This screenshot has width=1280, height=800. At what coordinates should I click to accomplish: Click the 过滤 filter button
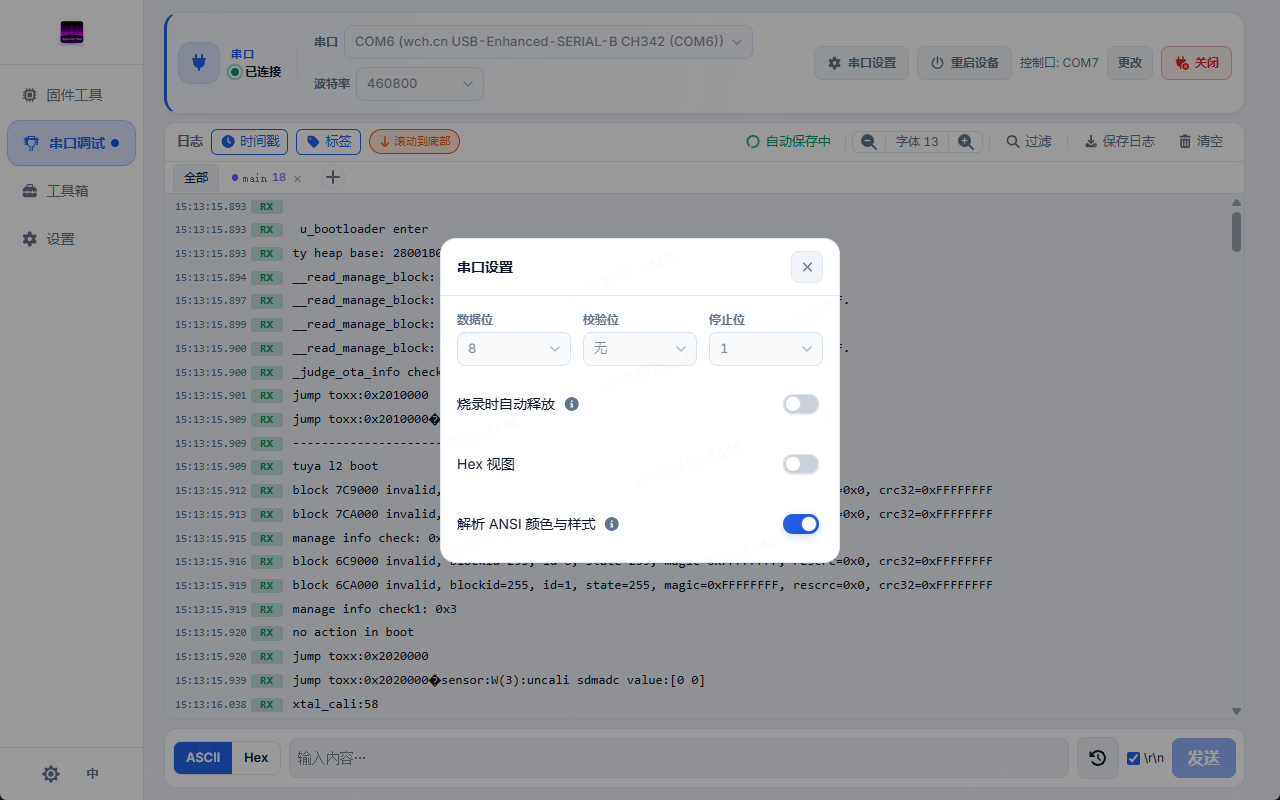(x=1029, y=142)
